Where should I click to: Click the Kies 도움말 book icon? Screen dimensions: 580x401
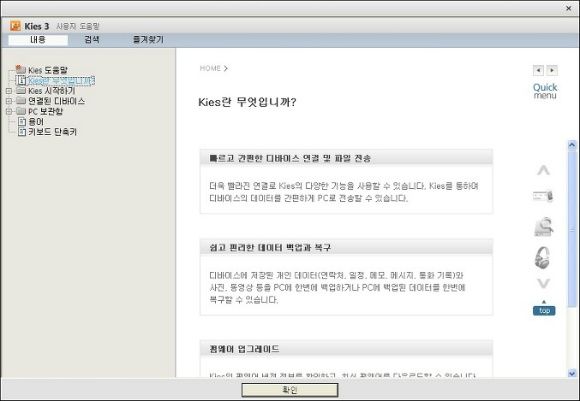(x=21, y=69)
